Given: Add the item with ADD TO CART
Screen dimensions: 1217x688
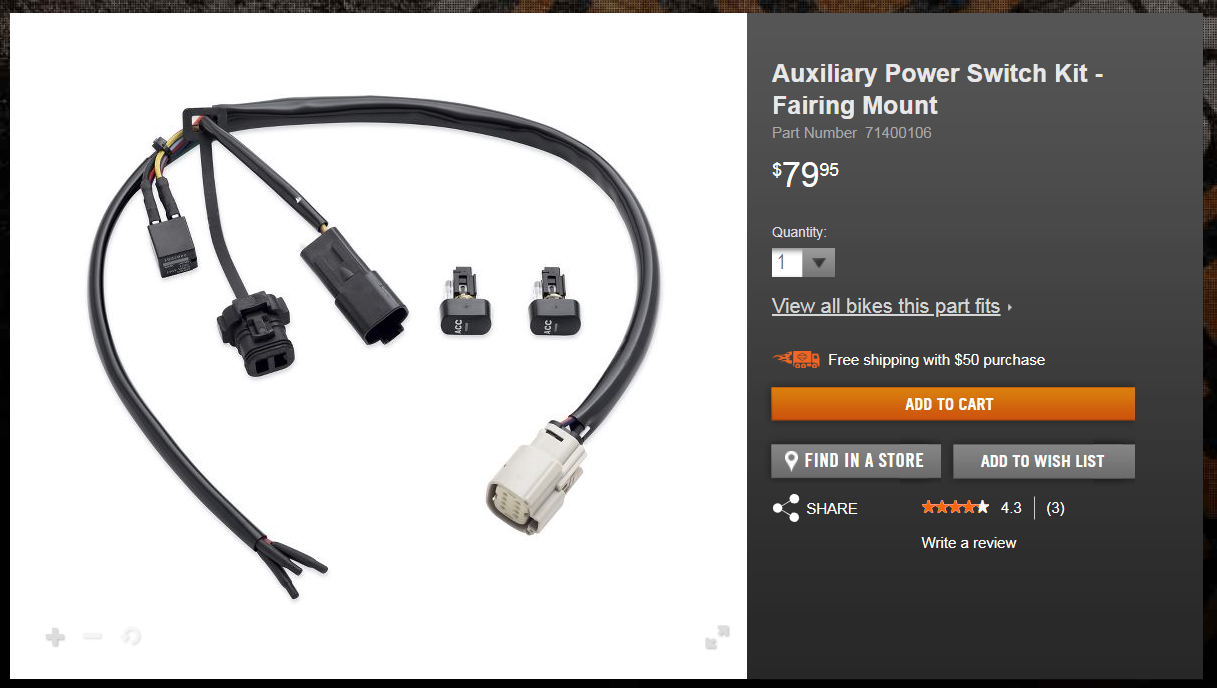Looking at the screenshot, I should [x=953, y=404].
